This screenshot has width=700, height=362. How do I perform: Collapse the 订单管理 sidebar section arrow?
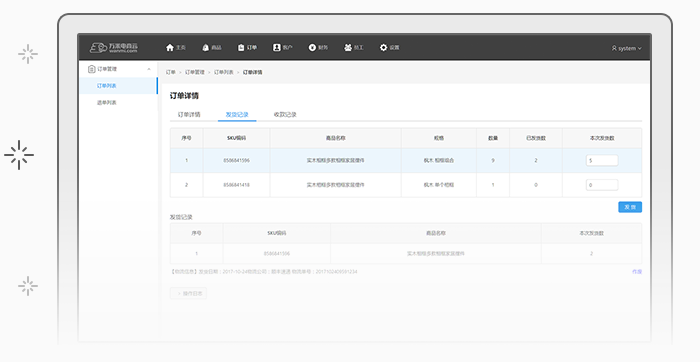[149, 69]
